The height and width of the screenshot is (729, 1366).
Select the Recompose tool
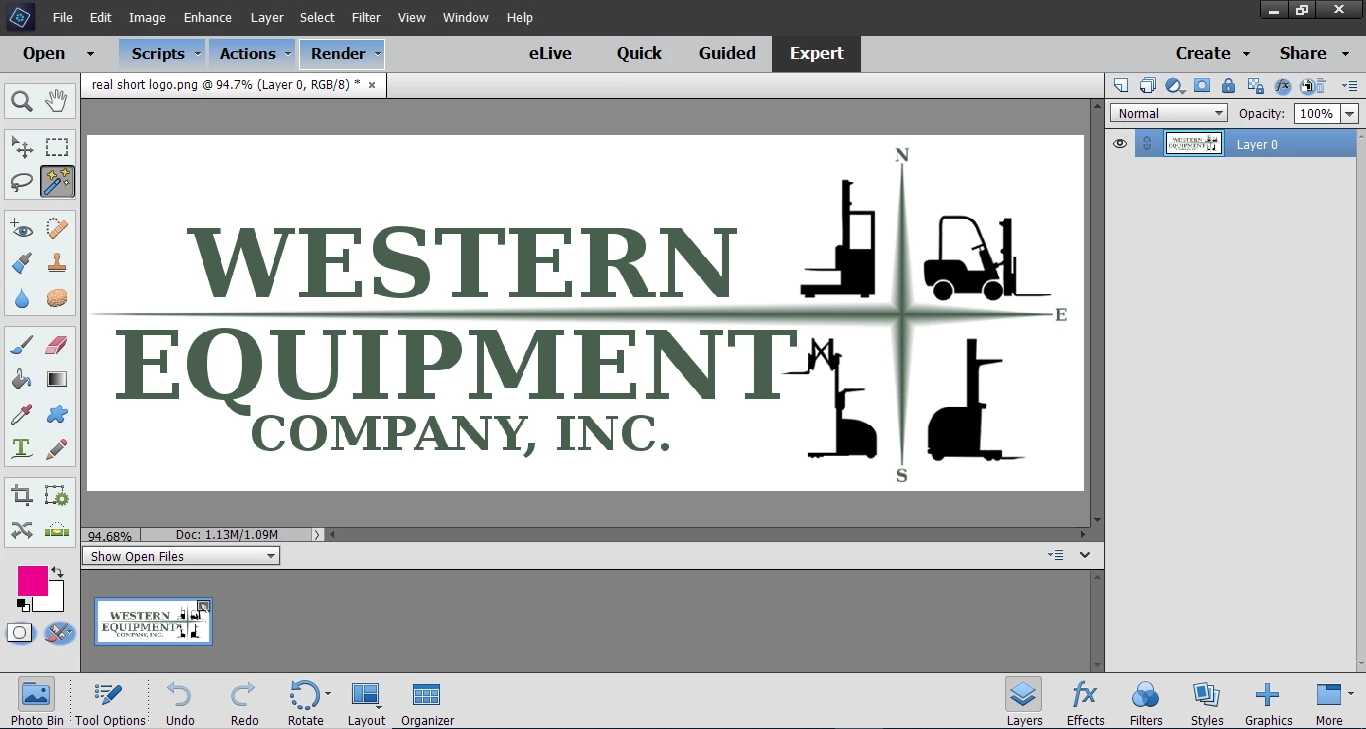tap(57, 496)
